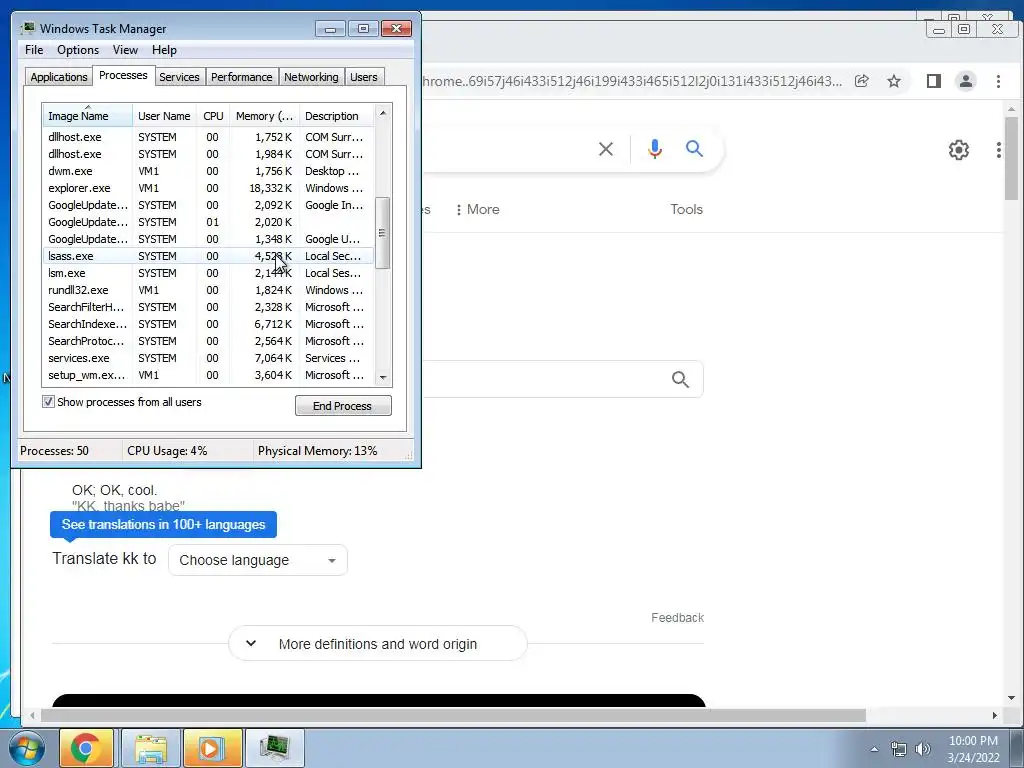
Task: Switch to the Applications tab
Action: pyautogui.click(x=59, y=77)
